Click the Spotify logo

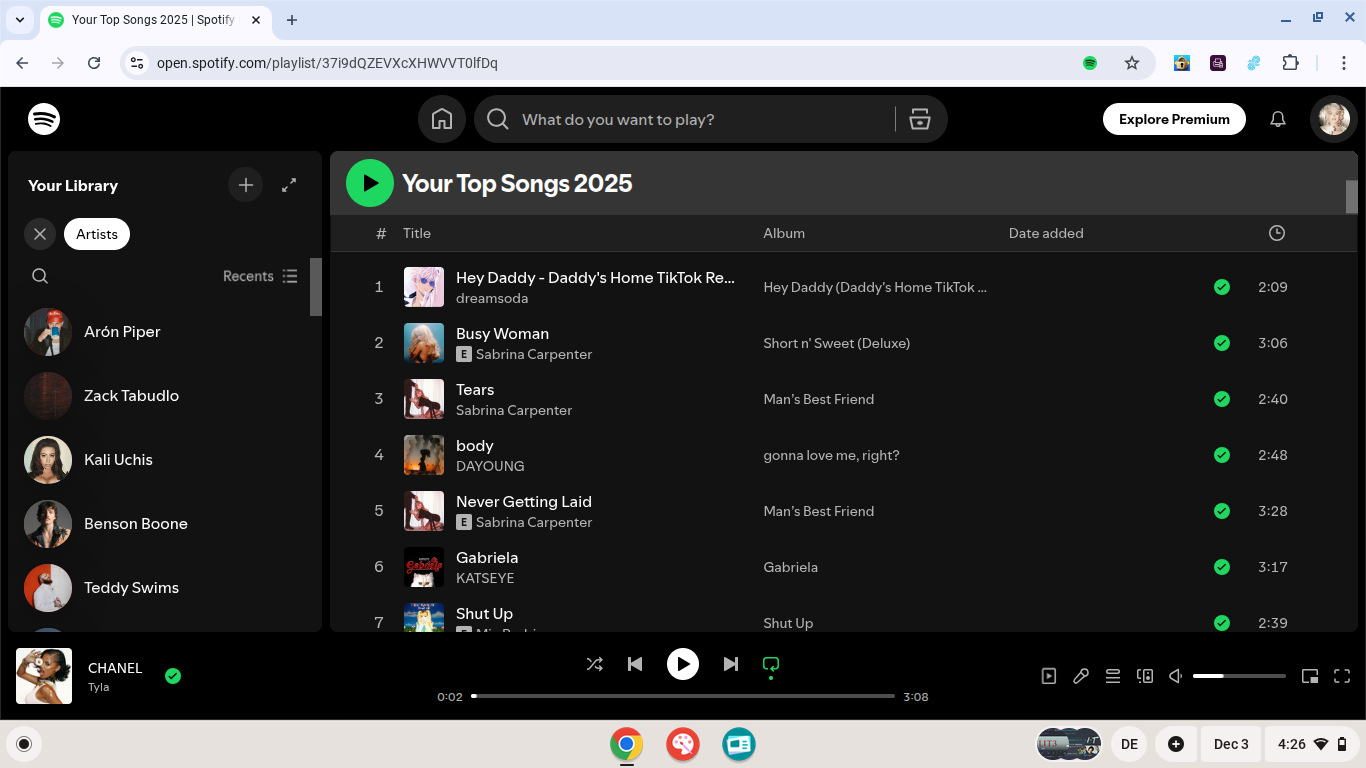point(44,119)
